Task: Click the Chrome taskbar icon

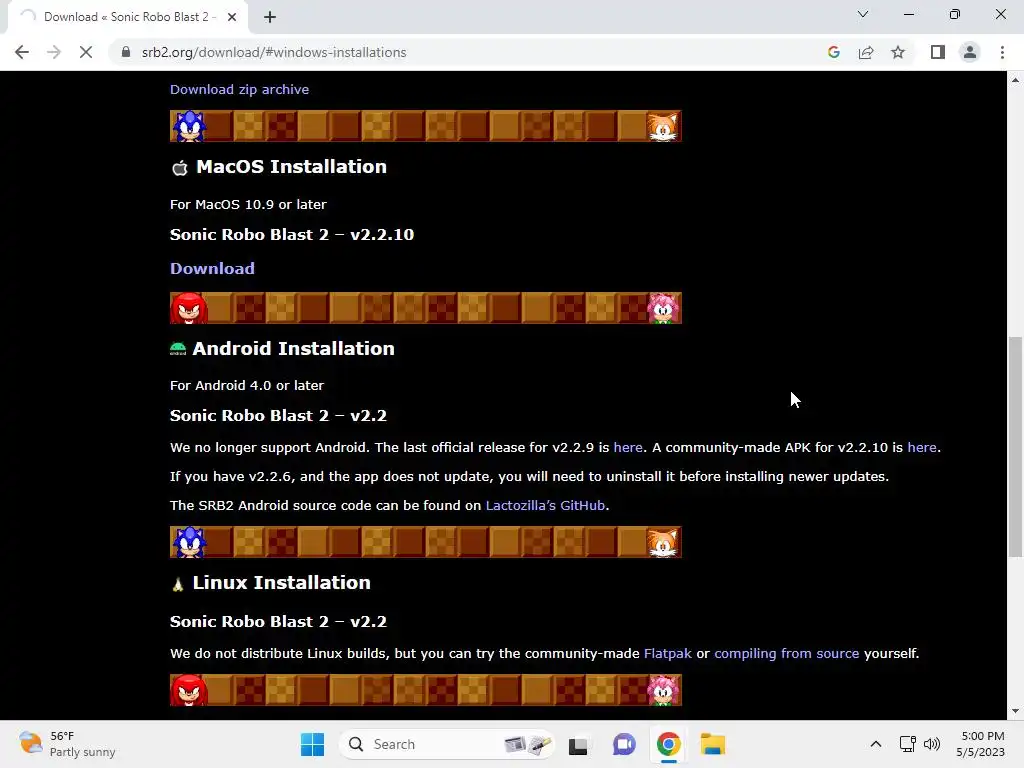Action: pyautogui.click(x=668, y=744)
